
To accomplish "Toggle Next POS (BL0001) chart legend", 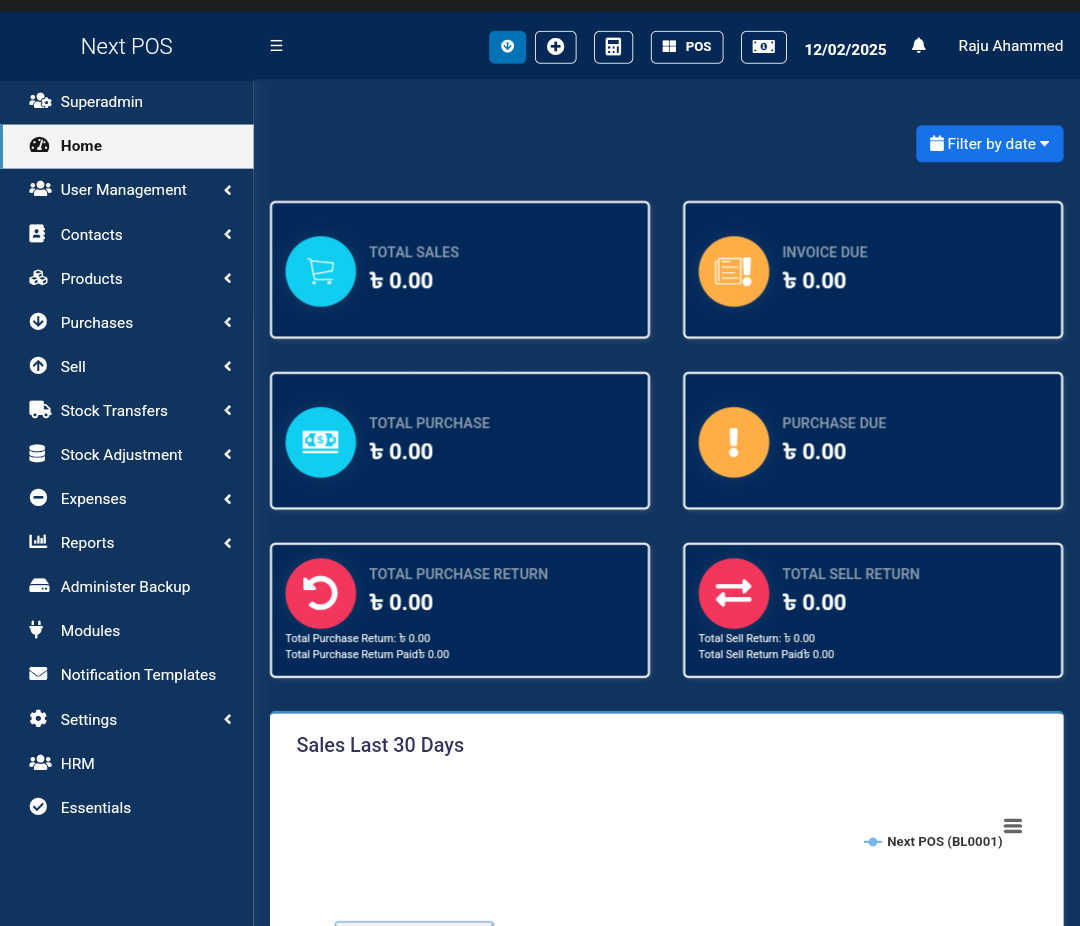I will point(933,842).
